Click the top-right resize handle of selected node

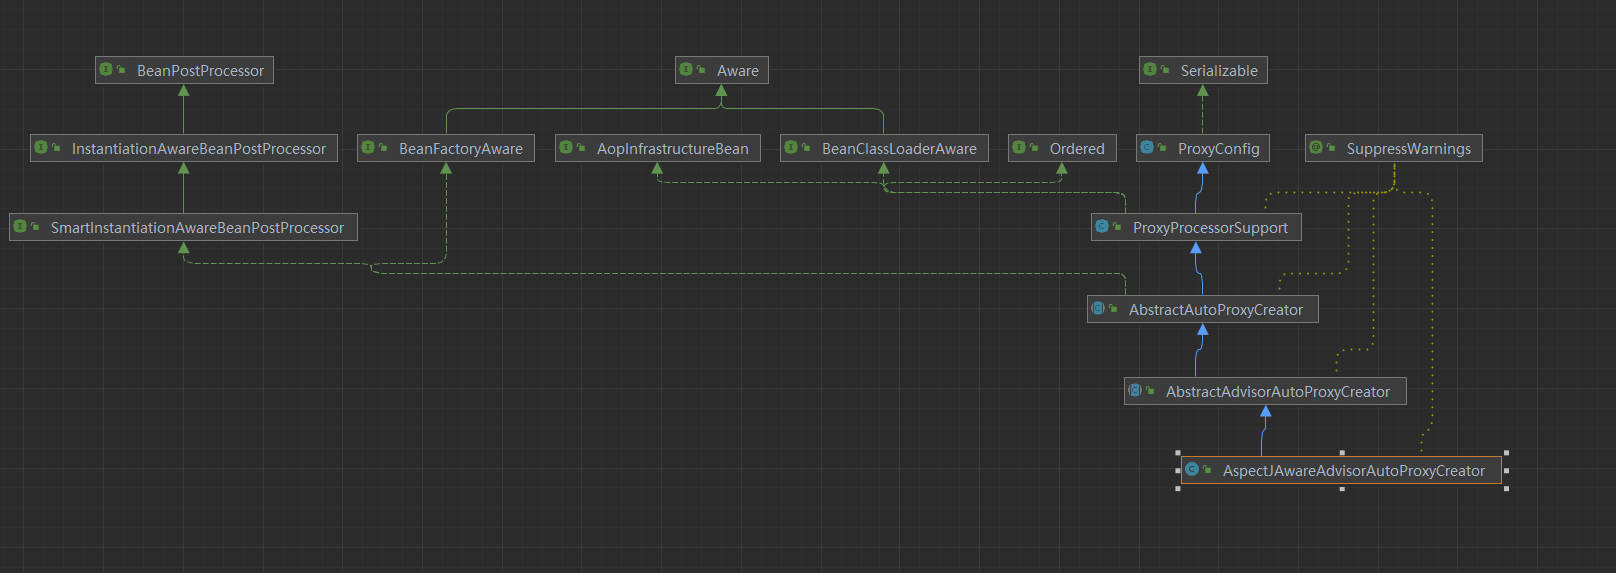coord(1506,453)
